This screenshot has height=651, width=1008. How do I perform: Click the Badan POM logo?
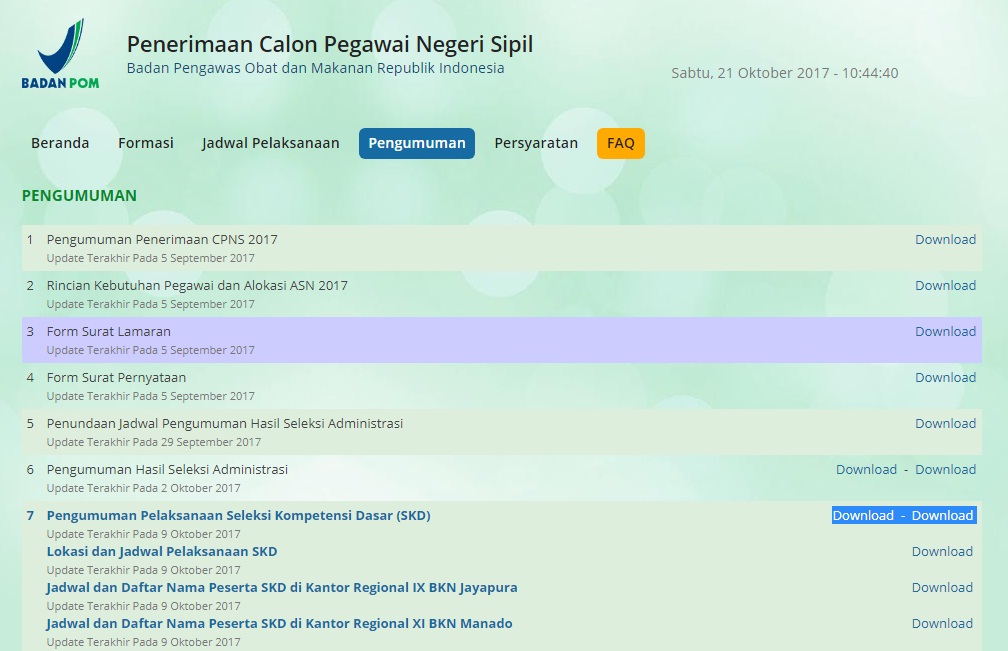(x=62, y=53)
